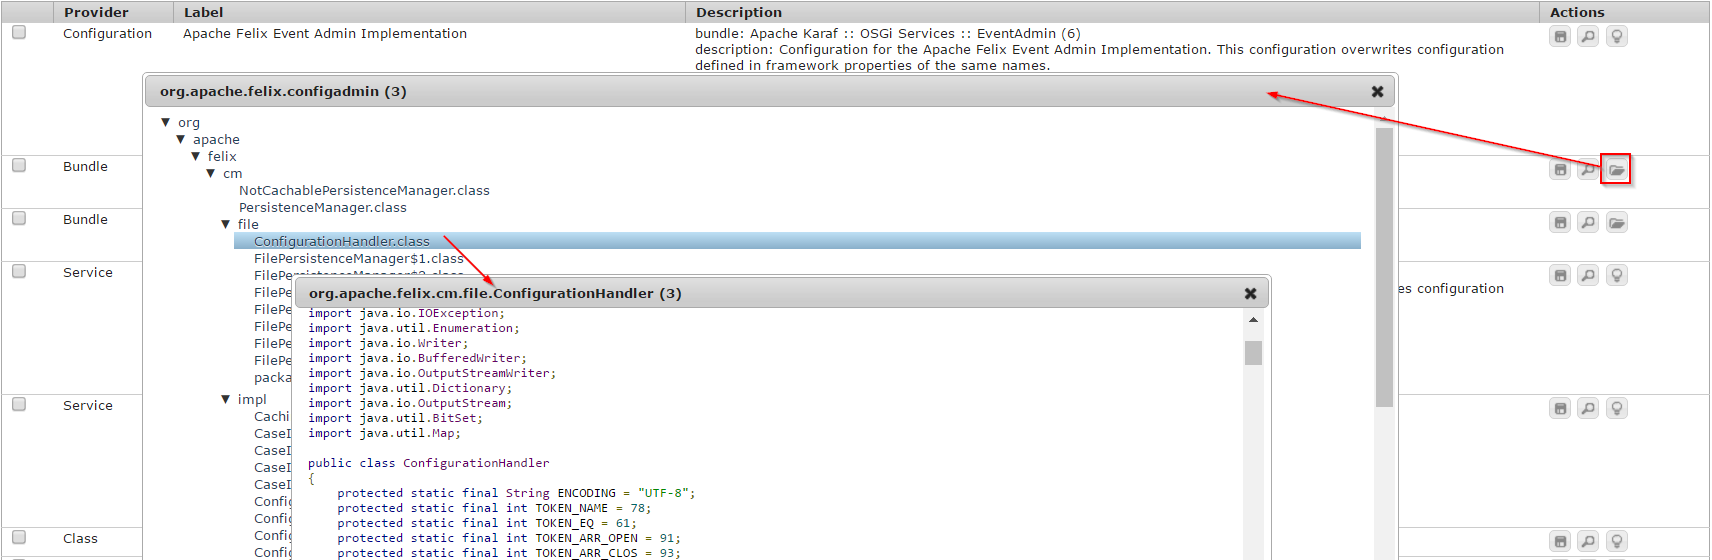The width and height of the screenshot is (1712, 560).
Task: Click the 'public class ConfigurationHandler' line
Action: 428,463
